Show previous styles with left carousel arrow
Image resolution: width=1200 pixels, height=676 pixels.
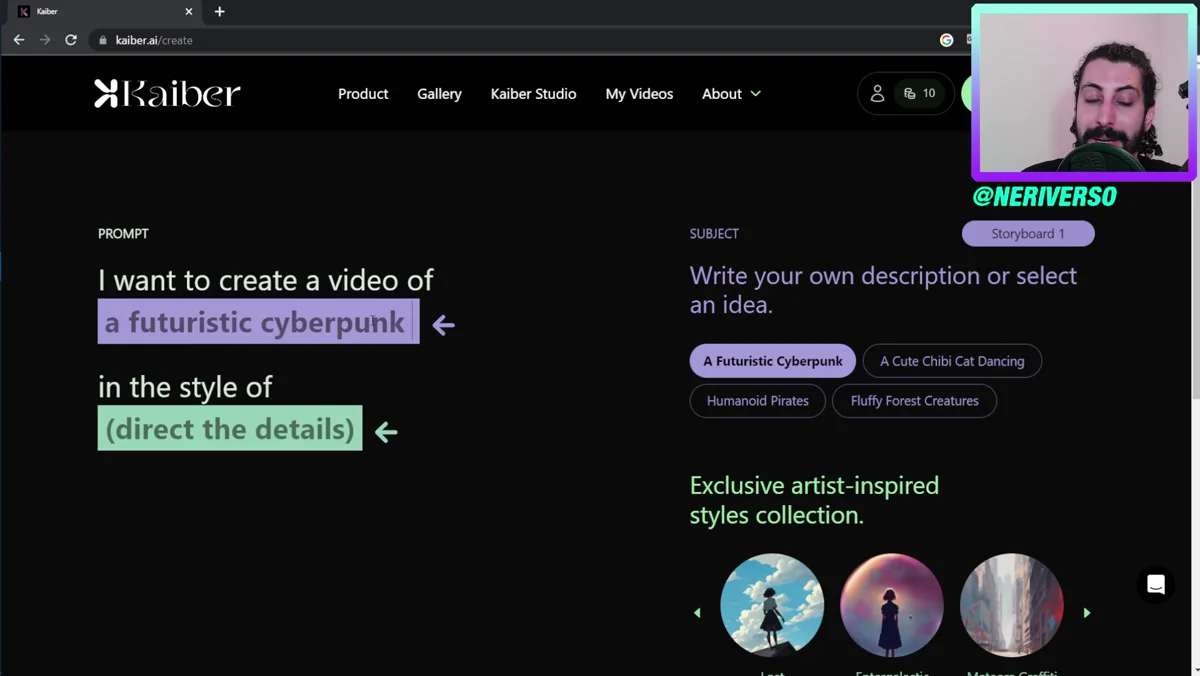(697, 613)
